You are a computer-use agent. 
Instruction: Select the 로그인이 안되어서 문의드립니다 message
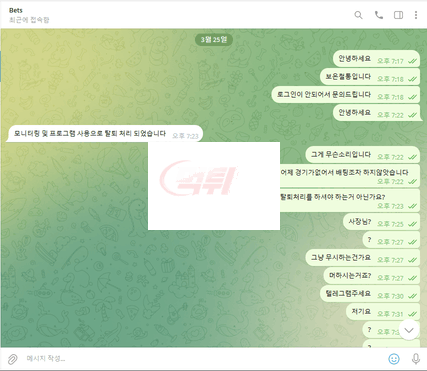[x=346, y=95]
